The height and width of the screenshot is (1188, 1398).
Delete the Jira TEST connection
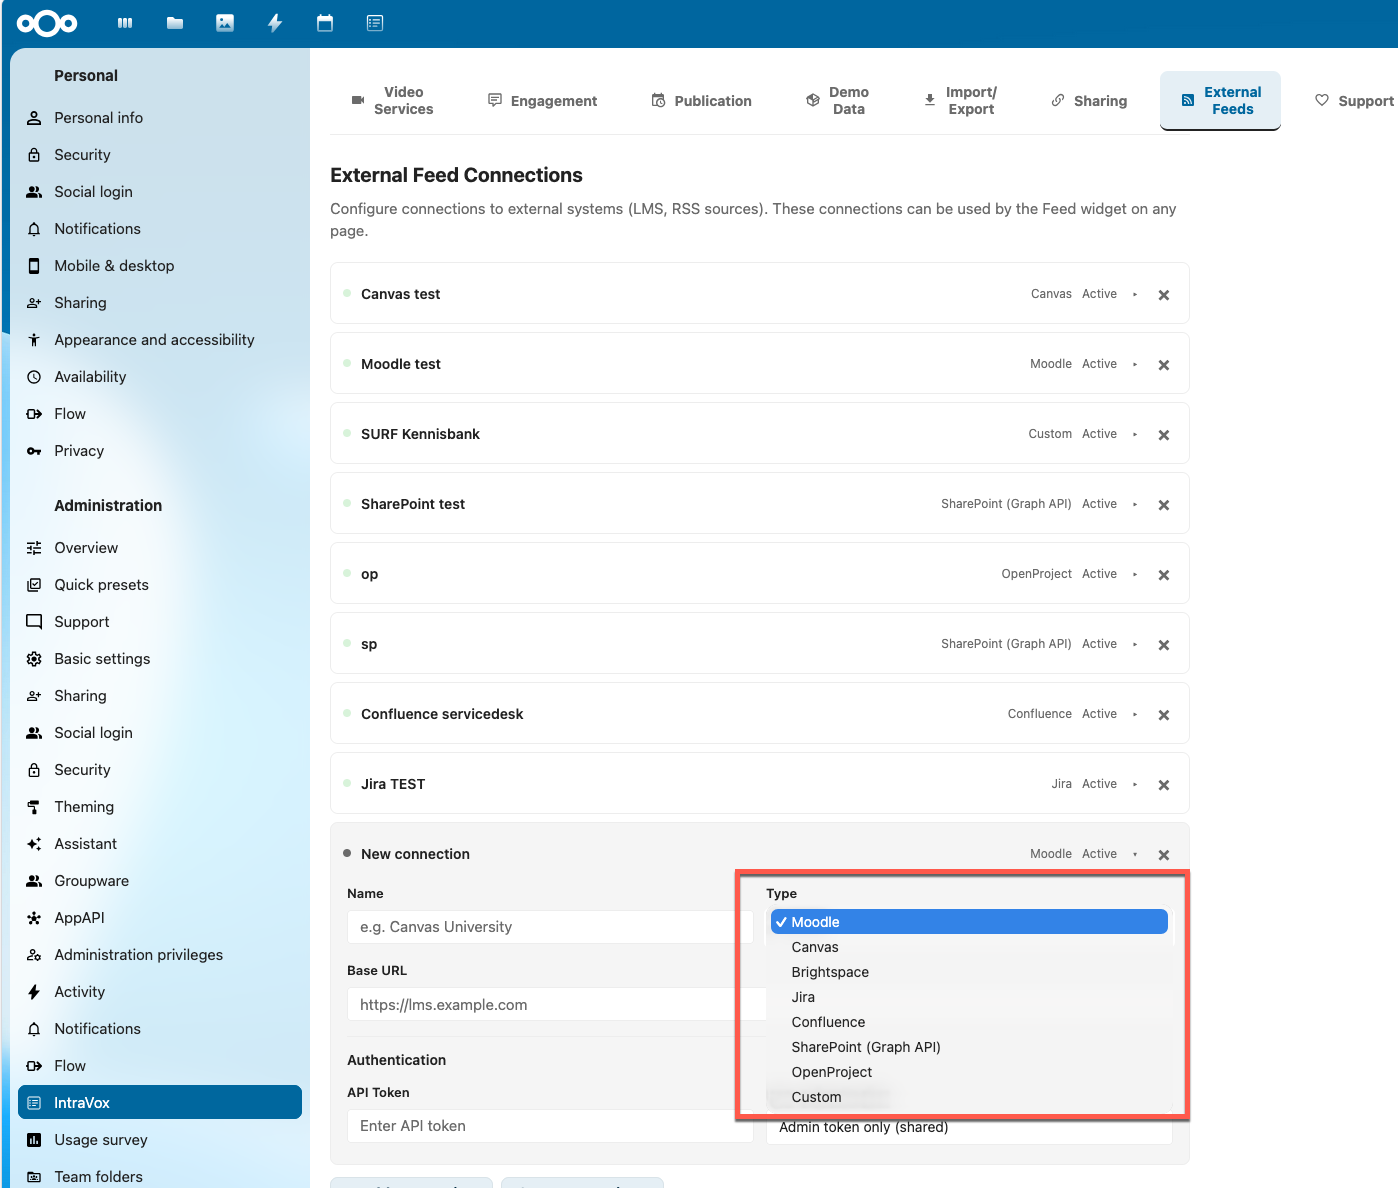[1164, 785]
